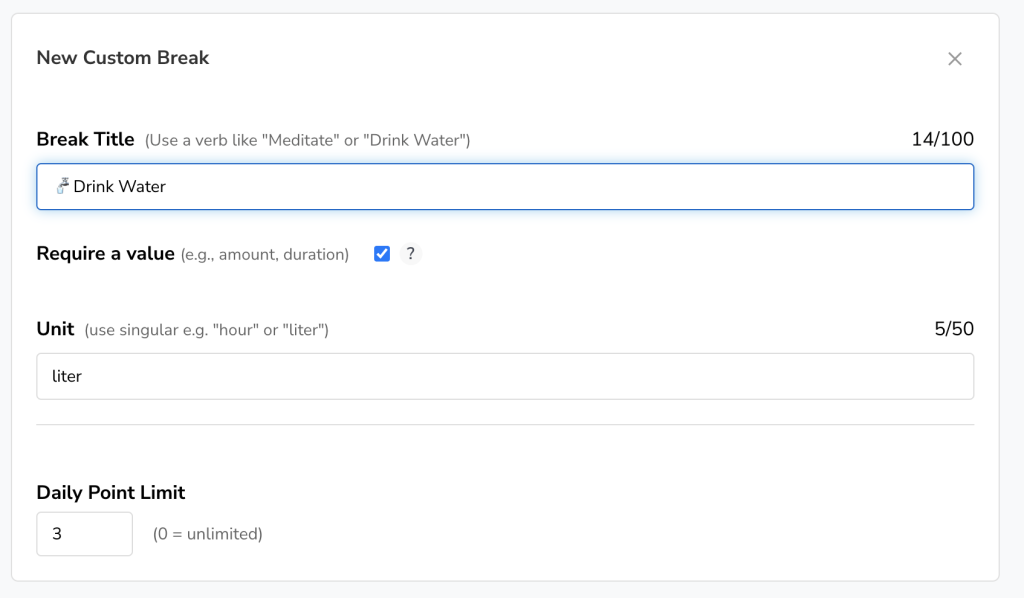Click the word "Water" in the title field
This screenshot has width=1024, height=598.
click(x=143, y=187)
